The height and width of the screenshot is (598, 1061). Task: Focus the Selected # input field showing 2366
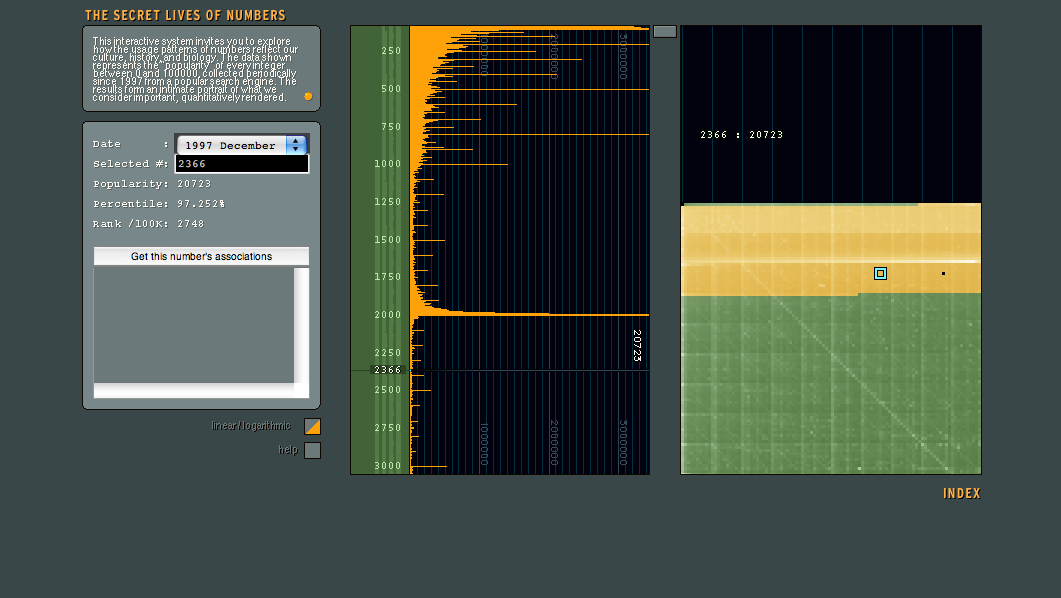242,164
